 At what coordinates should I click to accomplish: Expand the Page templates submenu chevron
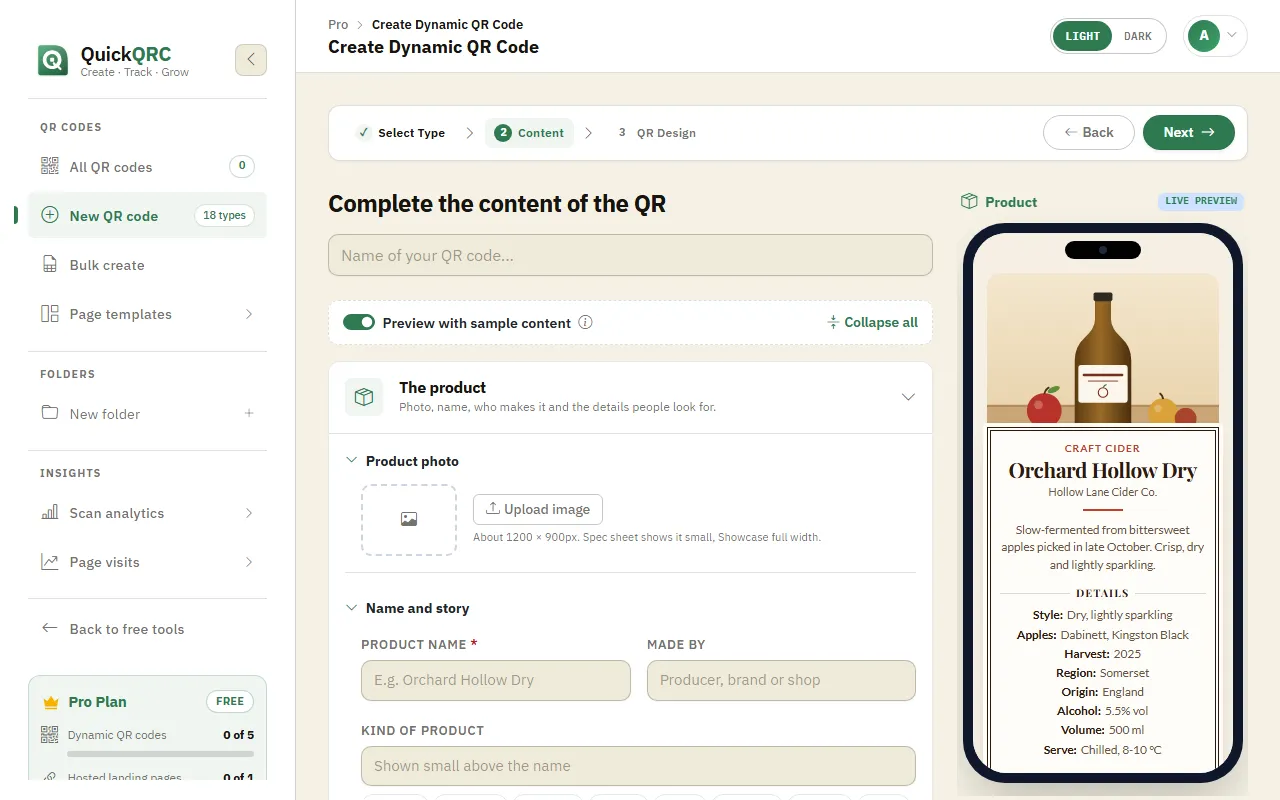click(249, 314)
